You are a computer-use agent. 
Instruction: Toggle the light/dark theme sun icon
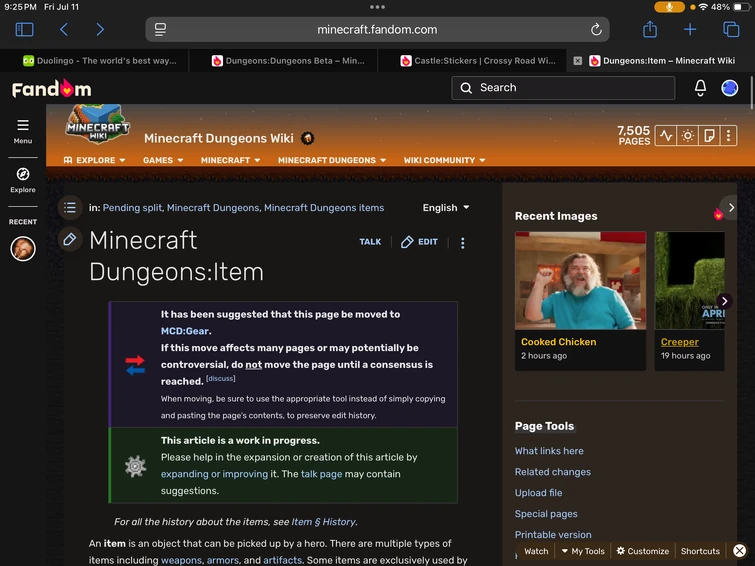tap(688, 135)
